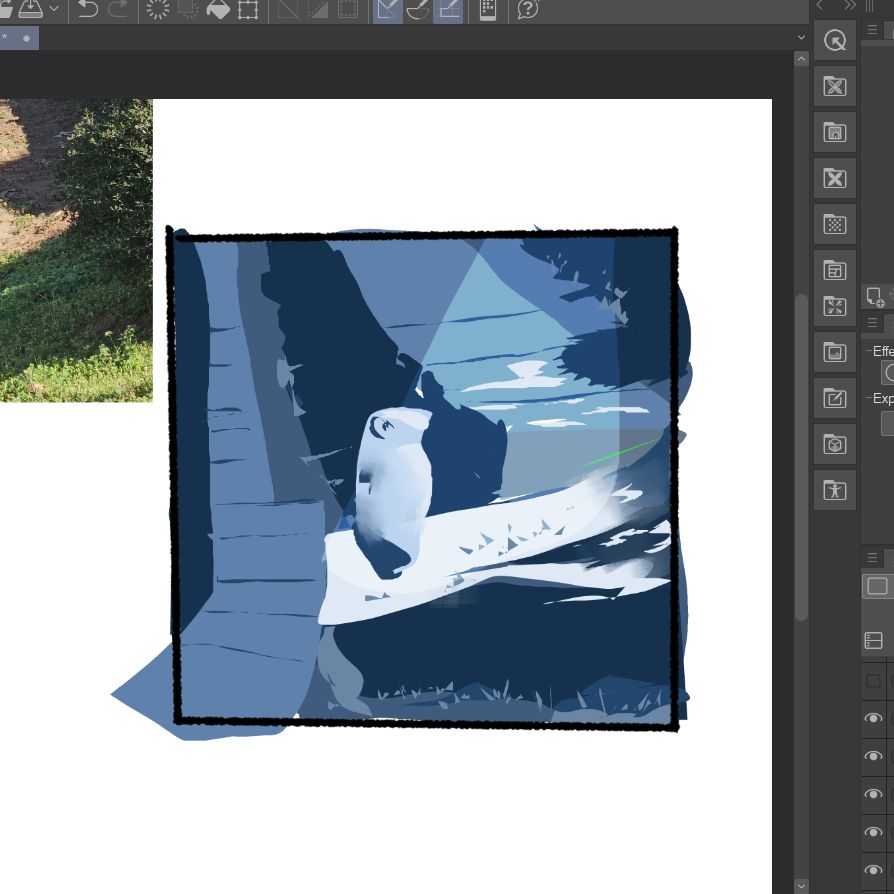Viewport: 894px width, 894px height.
Task: Open 3D material folder with cube icon
Action: pyautogui.click(x=835, y=444)
